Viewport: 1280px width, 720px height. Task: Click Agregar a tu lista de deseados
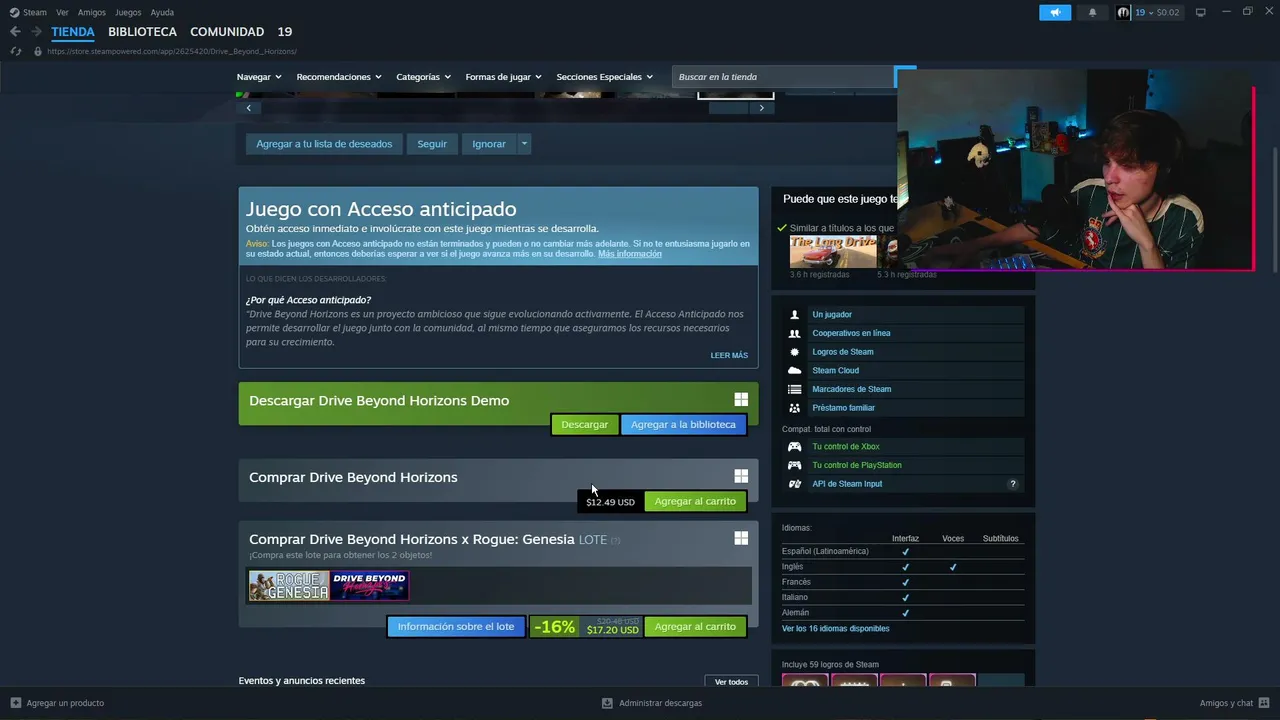pos(324,144)
